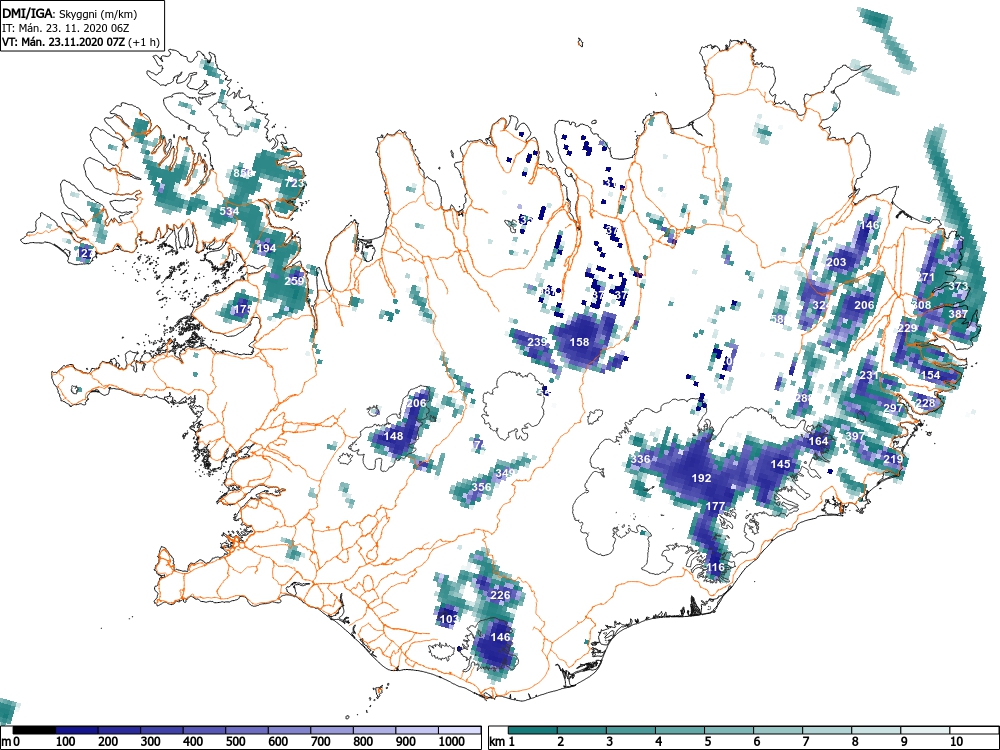Click the 228 value label
1000x750 pixels.
[x=925, y=402]
